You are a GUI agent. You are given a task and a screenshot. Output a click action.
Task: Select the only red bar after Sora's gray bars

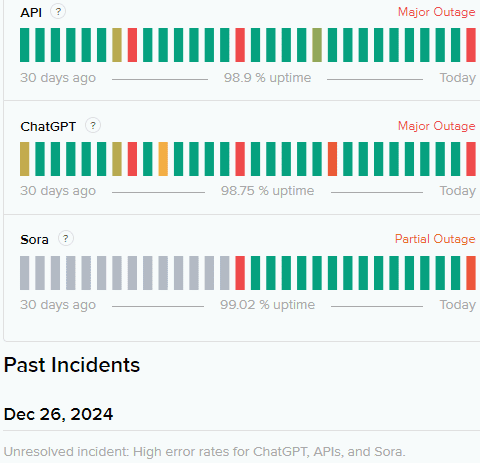click(240, 273)
